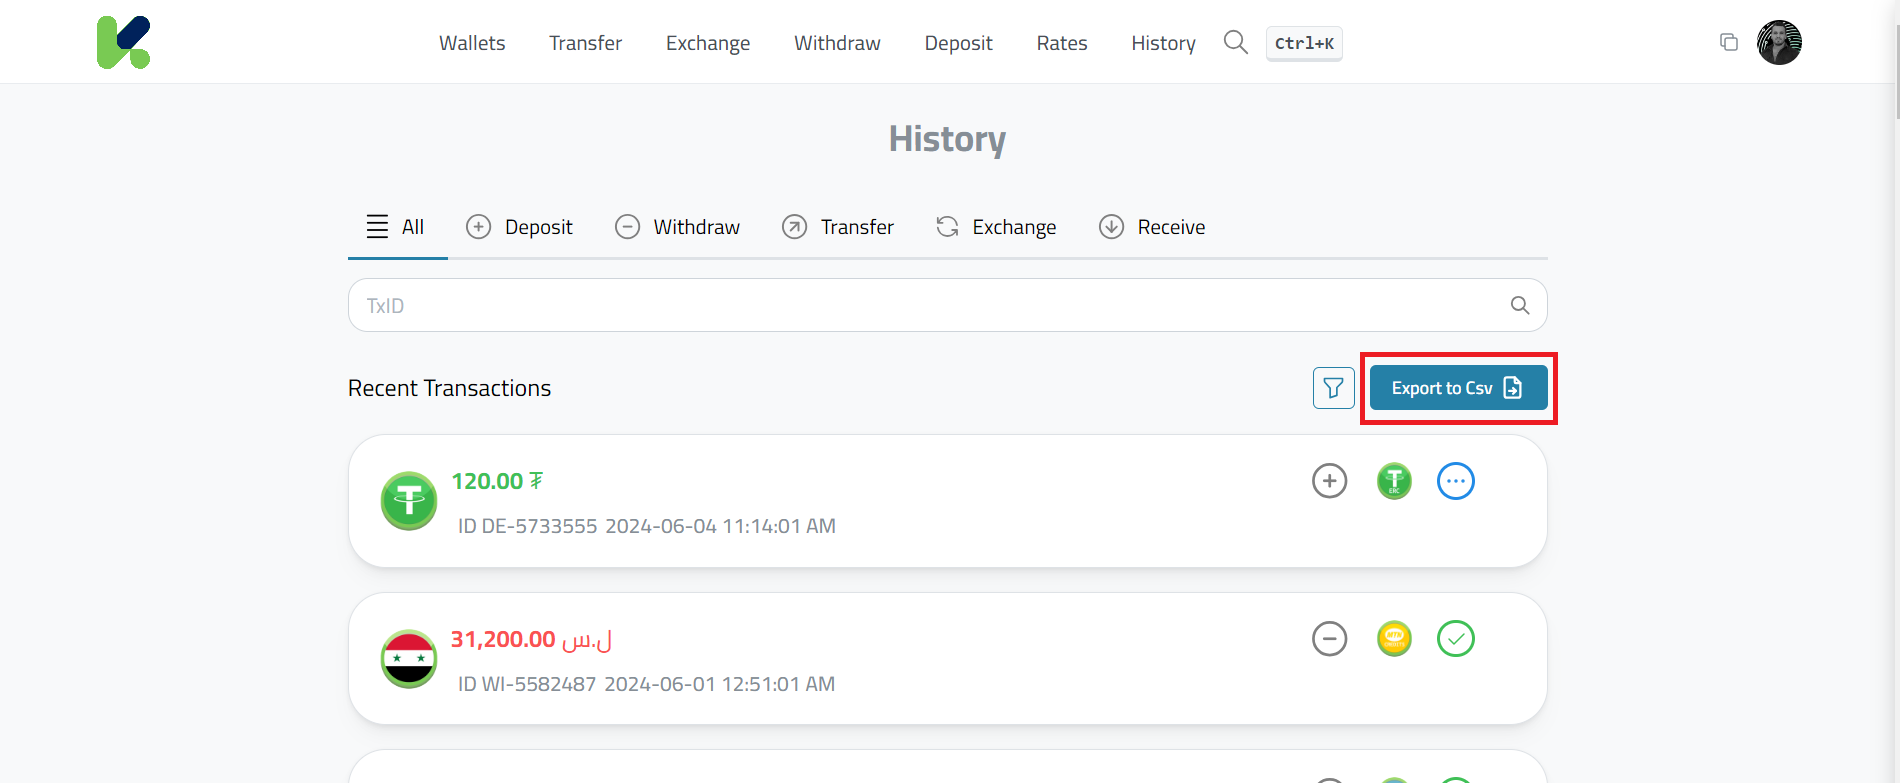
Task: Click the 31,200.00 amount text
Action: [531, 639]
